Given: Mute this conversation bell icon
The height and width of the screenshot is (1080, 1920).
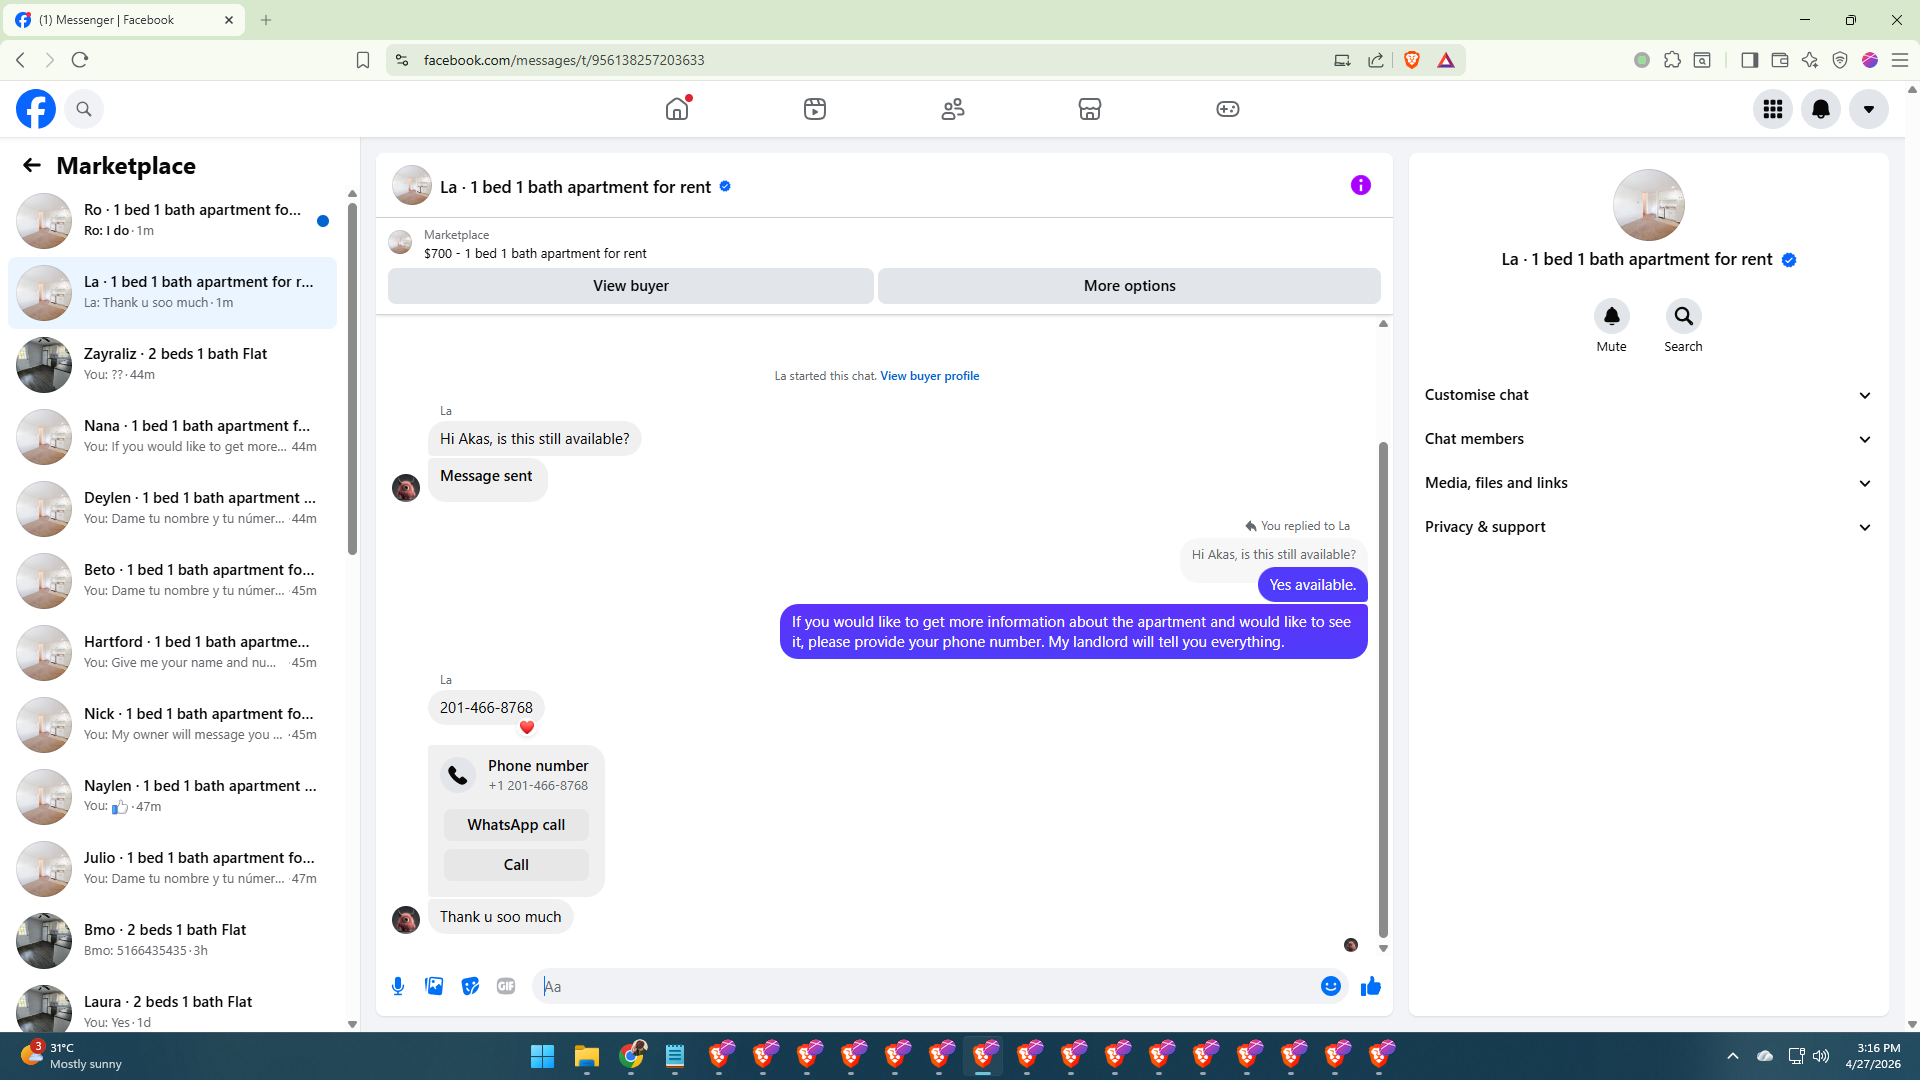Looking at the screenshot, I should coord(1612,316).
